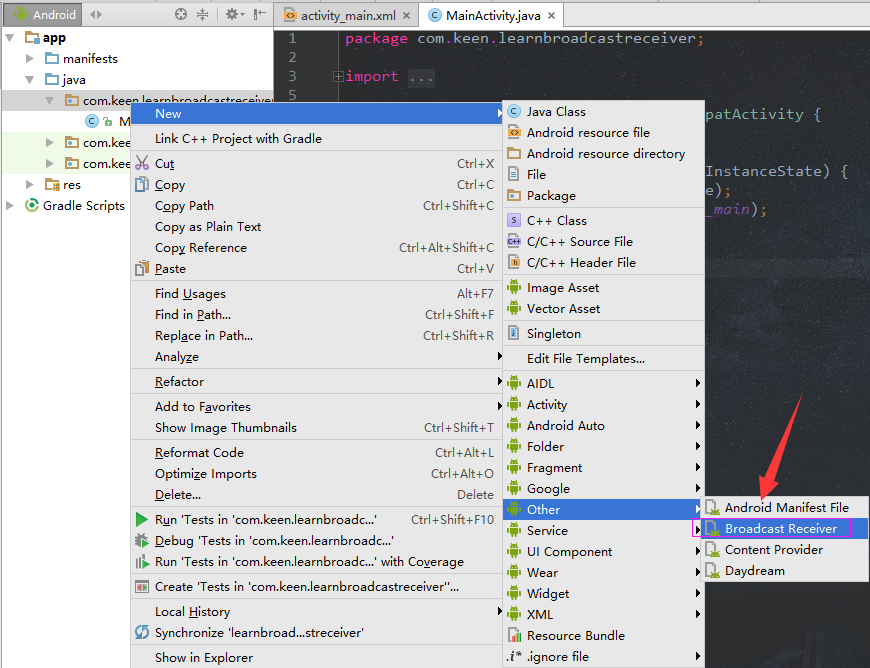Choose Link C++ Project with Gradle

pyautogui.click(x=316, y=139)
